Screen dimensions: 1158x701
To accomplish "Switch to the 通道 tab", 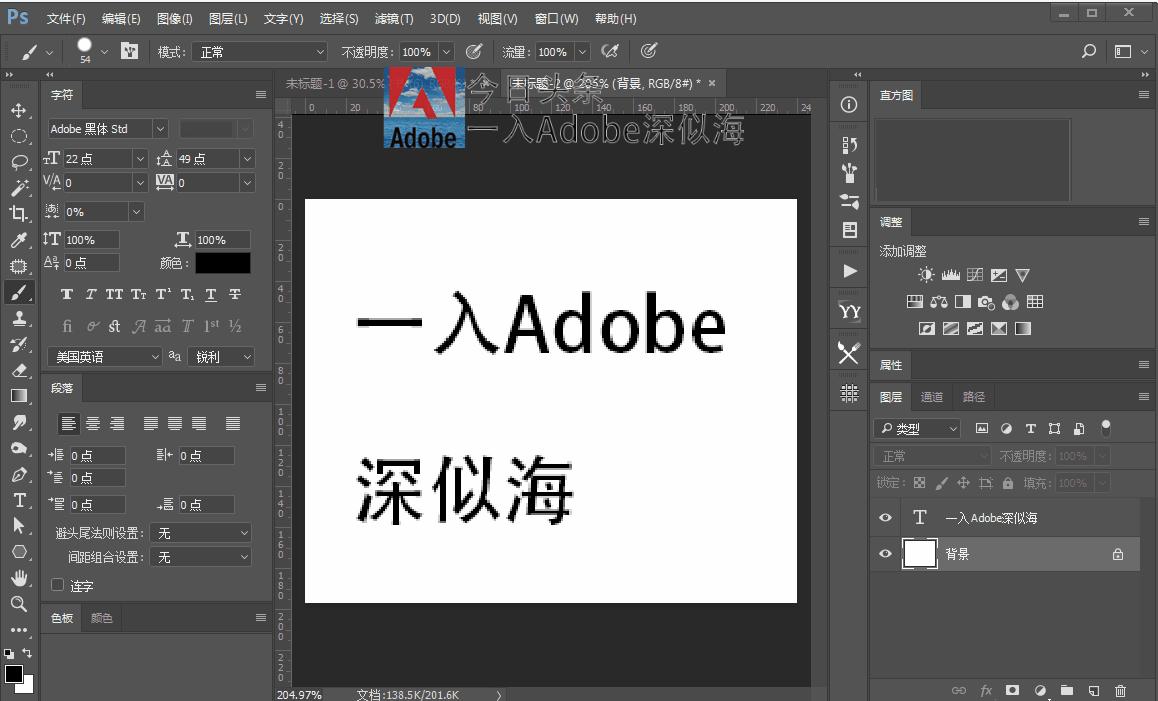I will [x=932, y=396].
